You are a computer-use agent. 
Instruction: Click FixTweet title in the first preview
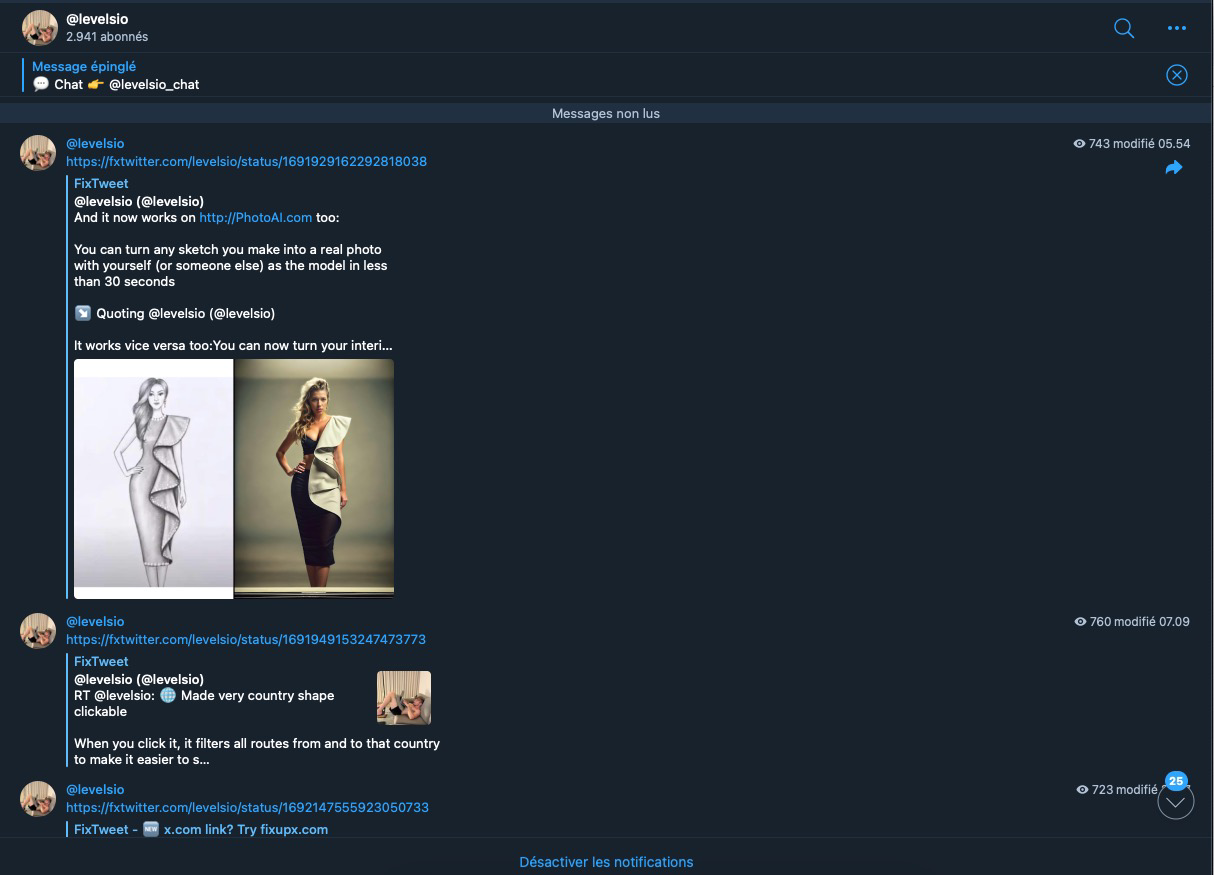(x=101, y=183)
